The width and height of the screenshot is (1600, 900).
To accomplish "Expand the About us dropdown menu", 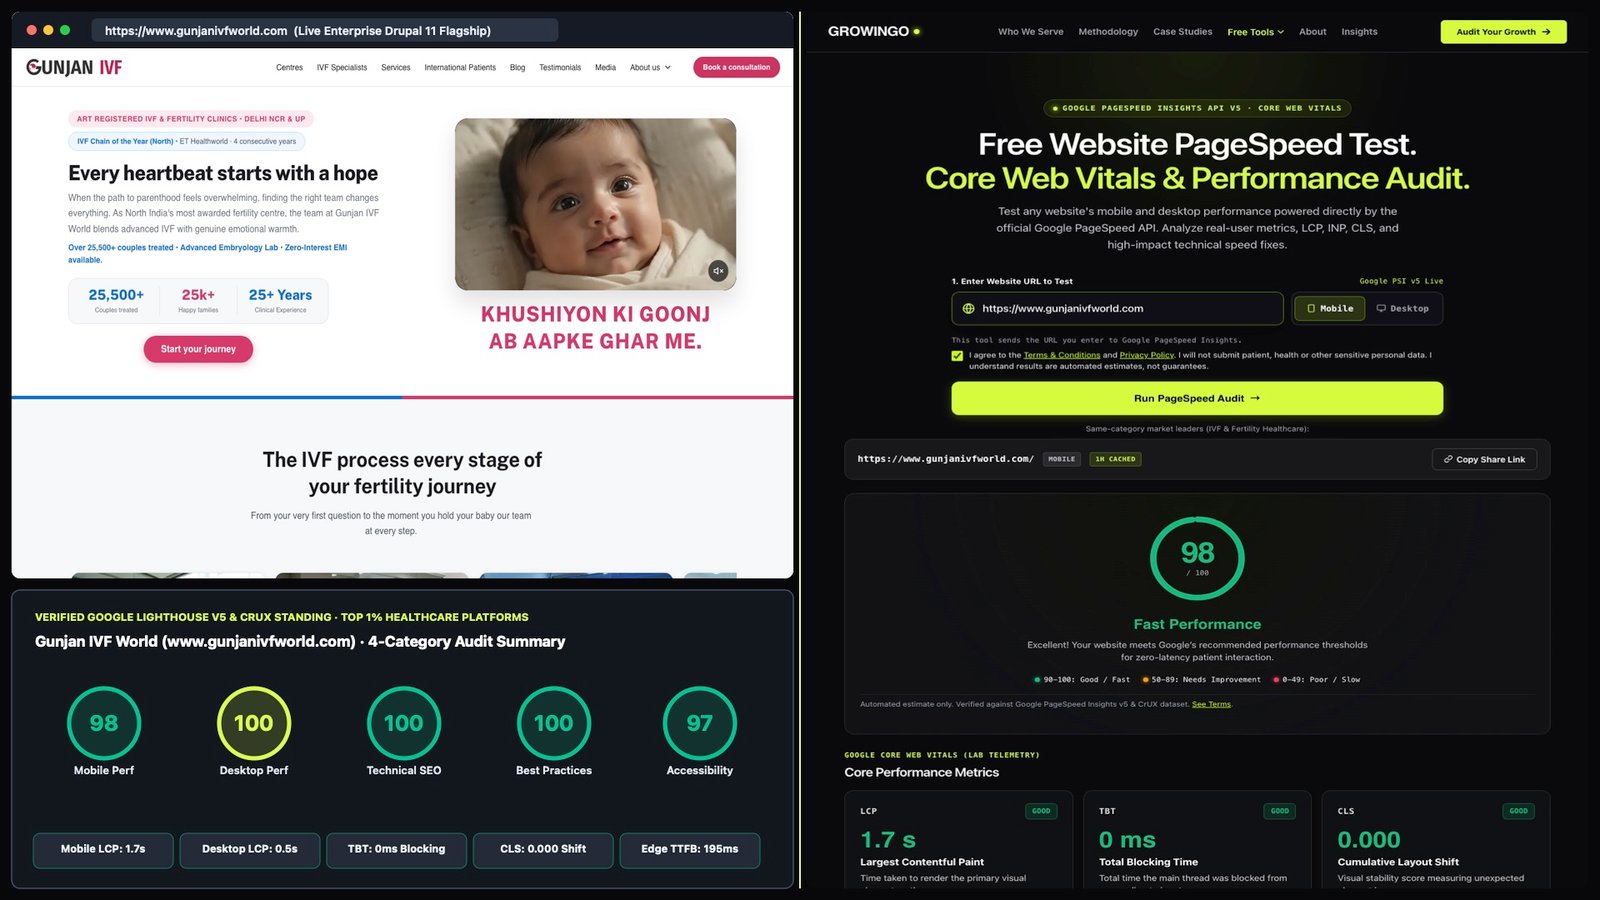I will [650, 68].
